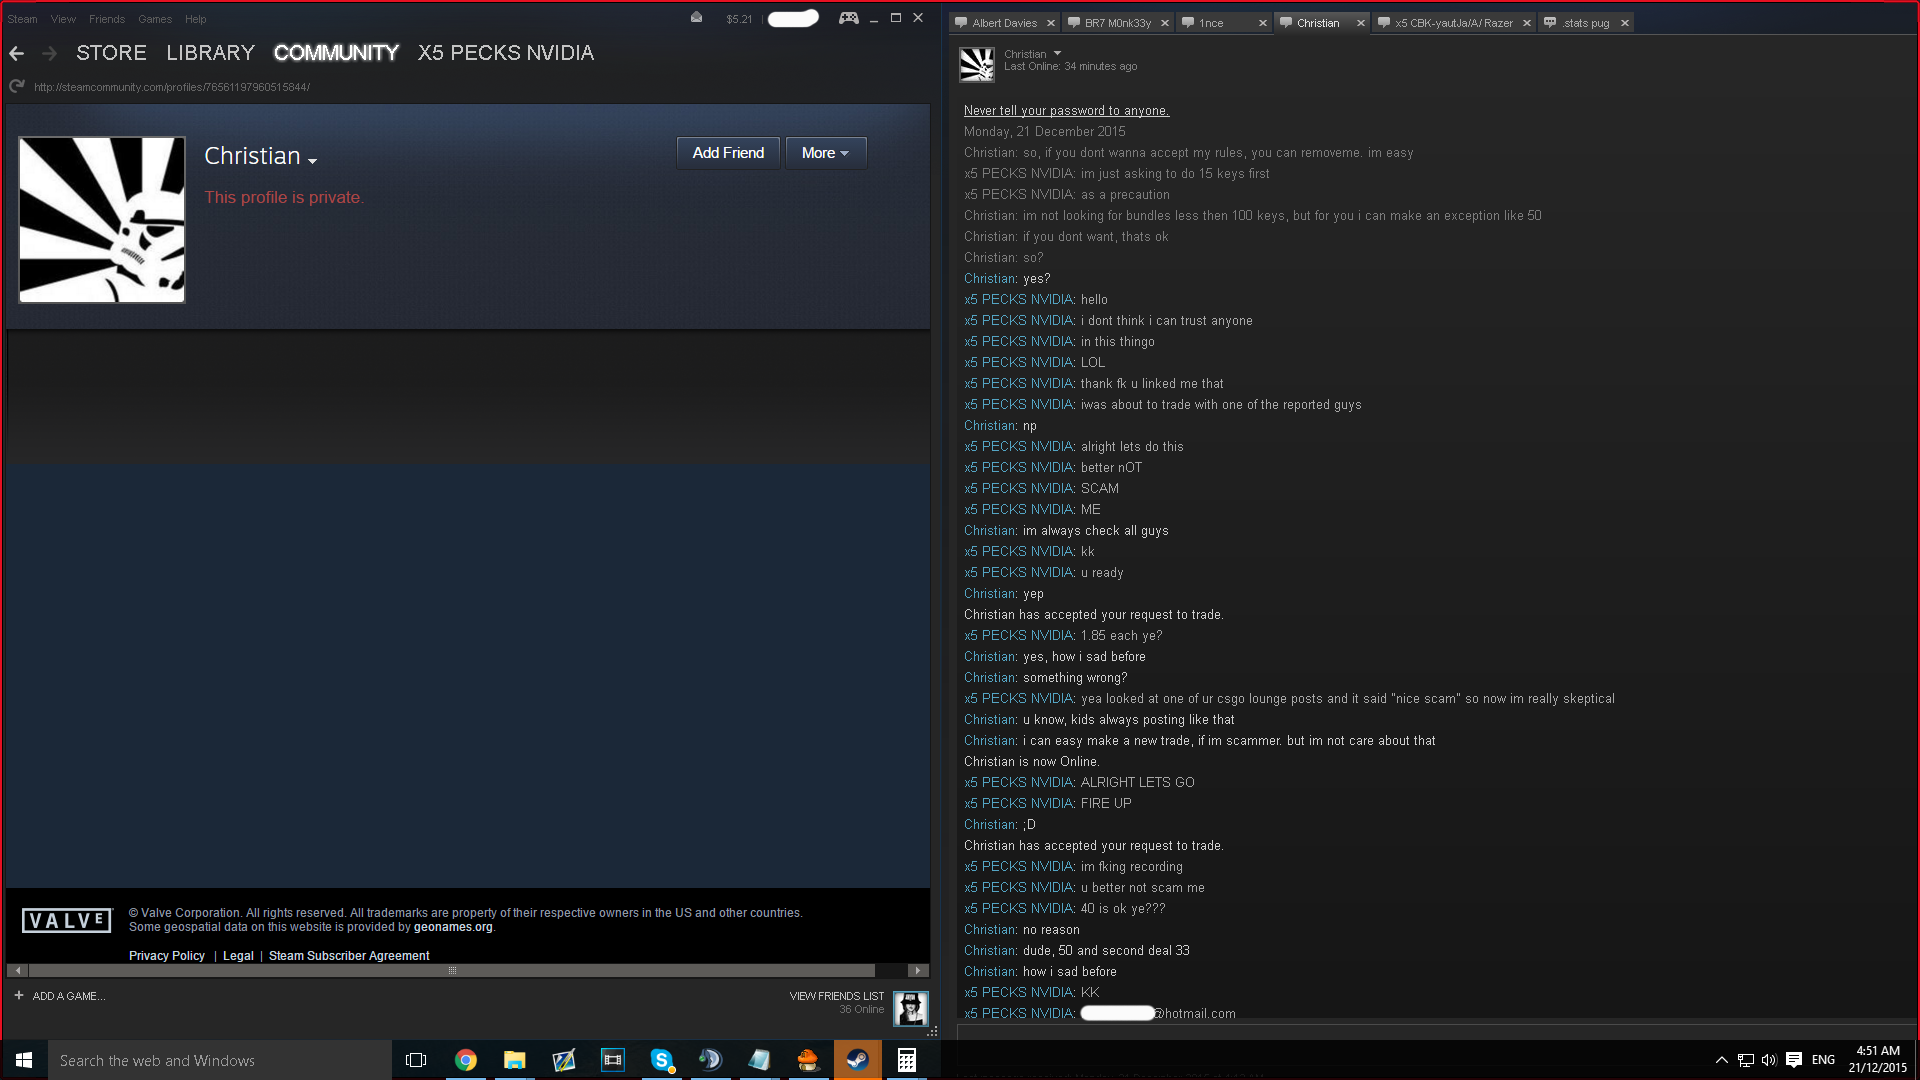Open the Games menu
1920x1080 pixels.
pos(155,19)
